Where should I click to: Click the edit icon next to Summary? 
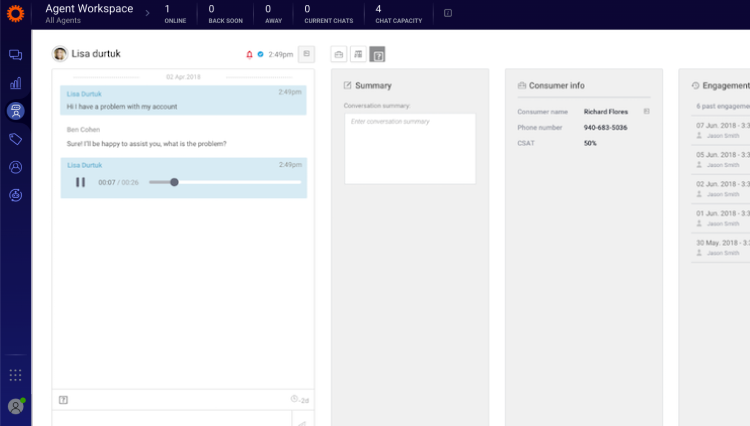[347, 85]
